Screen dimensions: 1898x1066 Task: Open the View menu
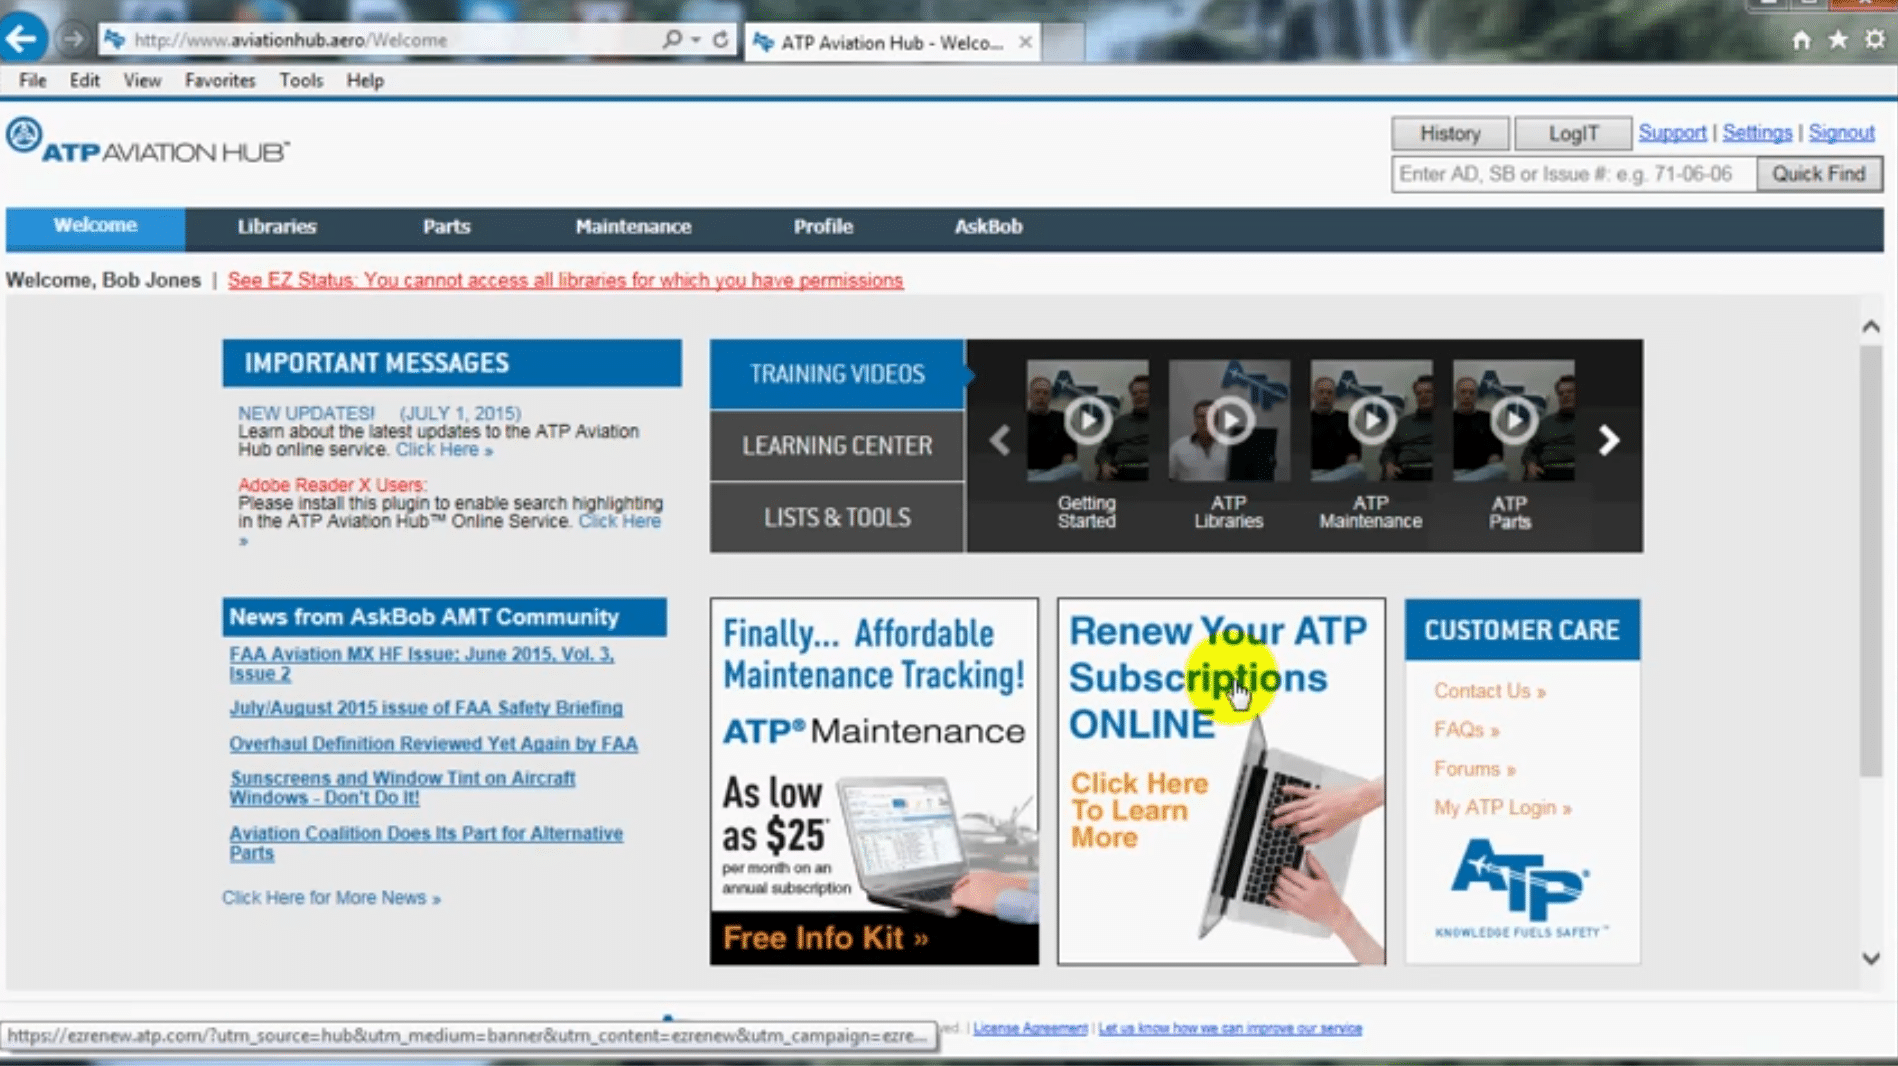pos(142,80)
